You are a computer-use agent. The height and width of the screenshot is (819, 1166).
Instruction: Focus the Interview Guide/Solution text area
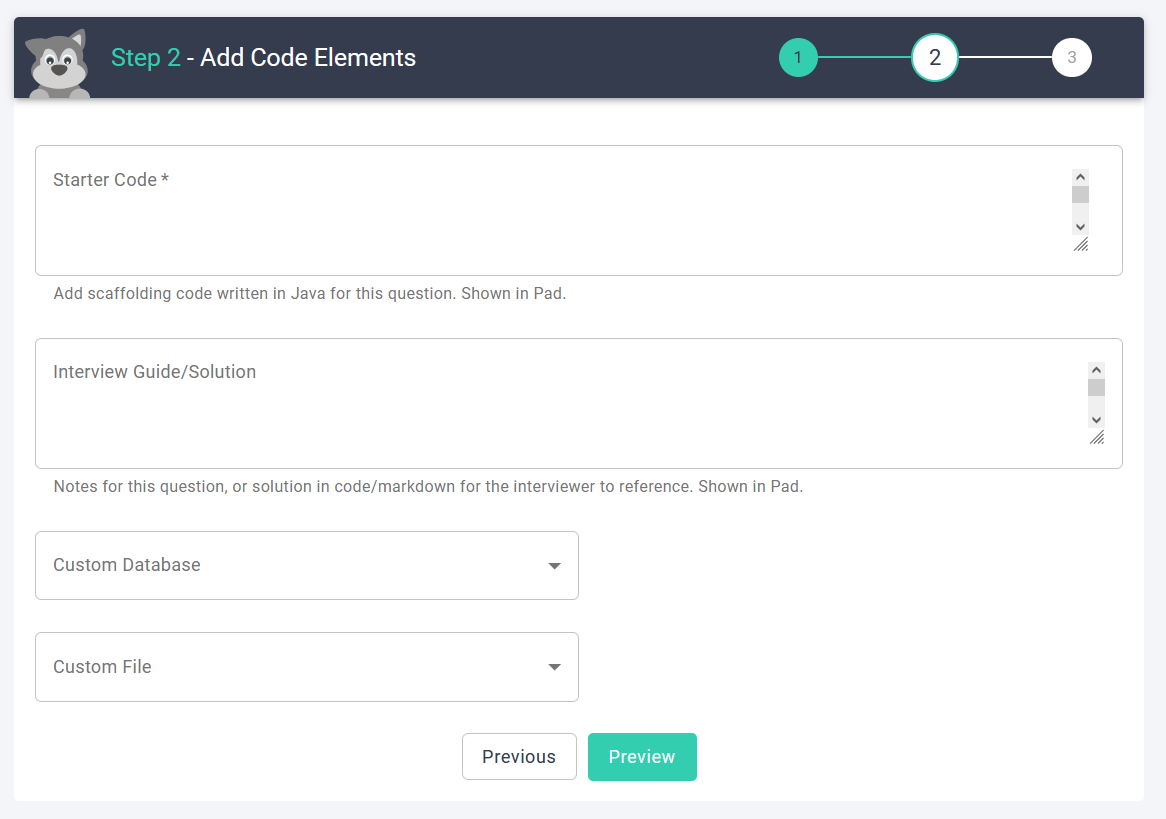tap(579, 403)
